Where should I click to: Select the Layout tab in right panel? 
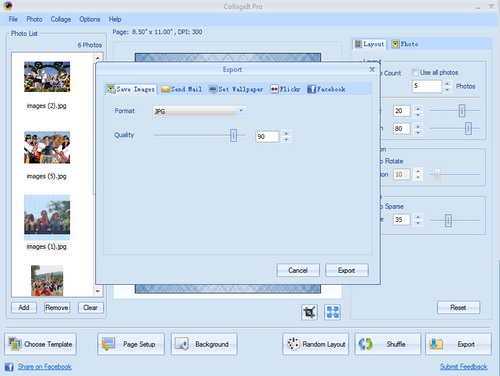coord(370,44)
